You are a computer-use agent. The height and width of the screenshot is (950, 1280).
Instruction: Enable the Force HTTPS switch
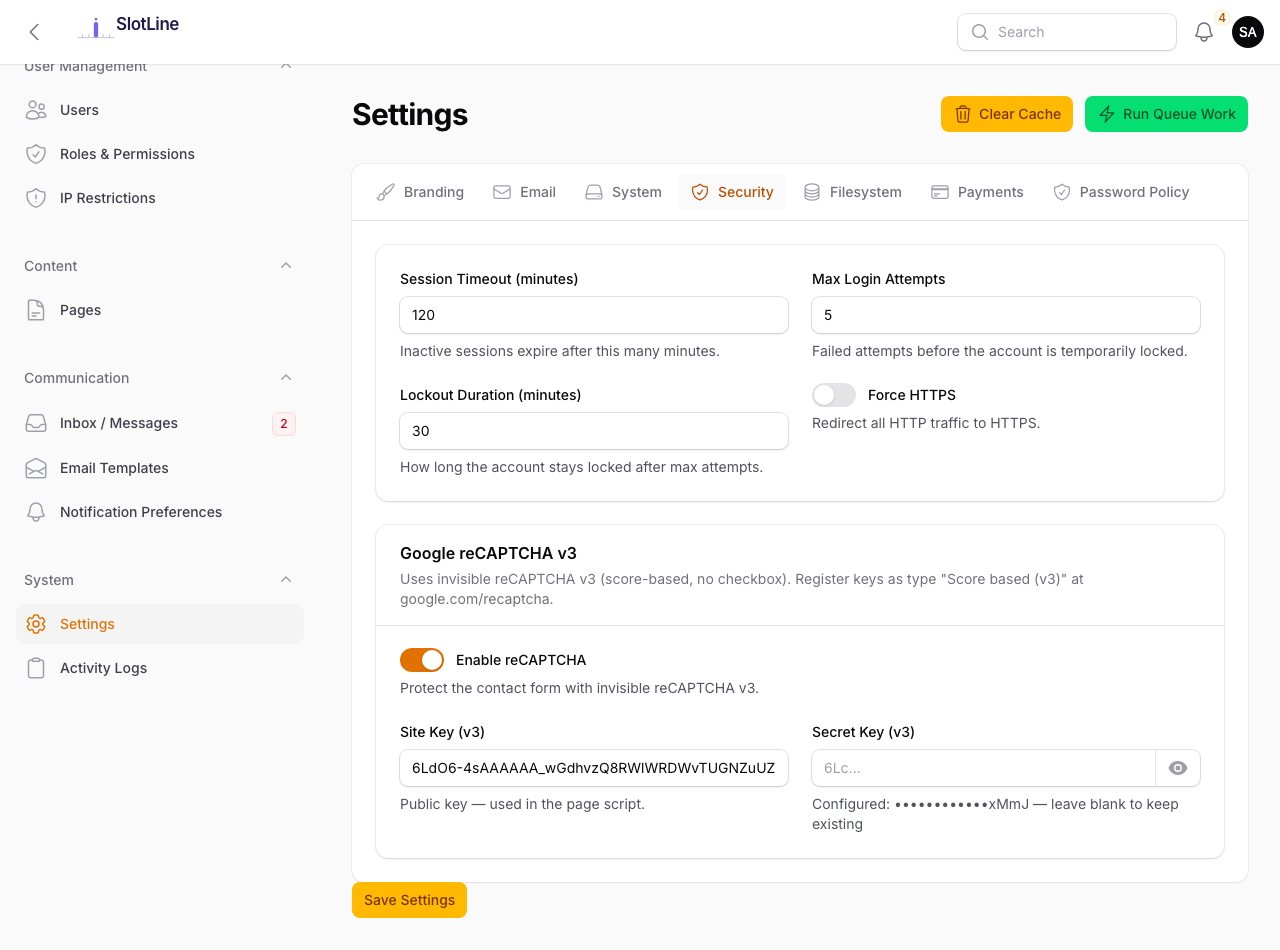(x=834, y=395)
